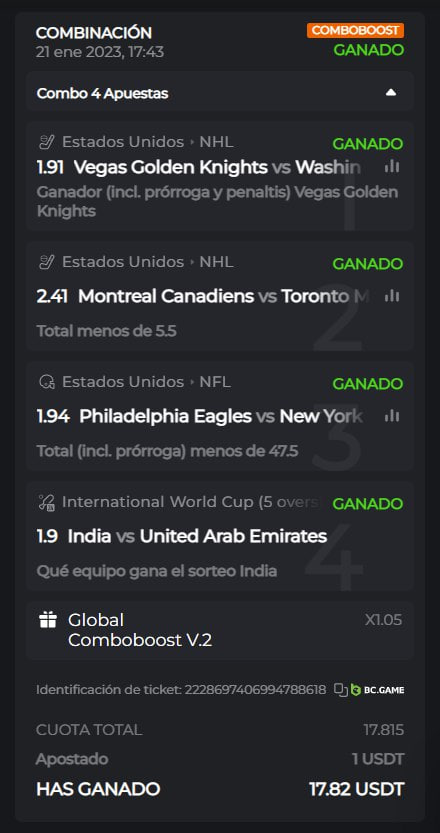Click the football helmet icon for NFL
Screen dimensions: 440x833
pos(47,382)
